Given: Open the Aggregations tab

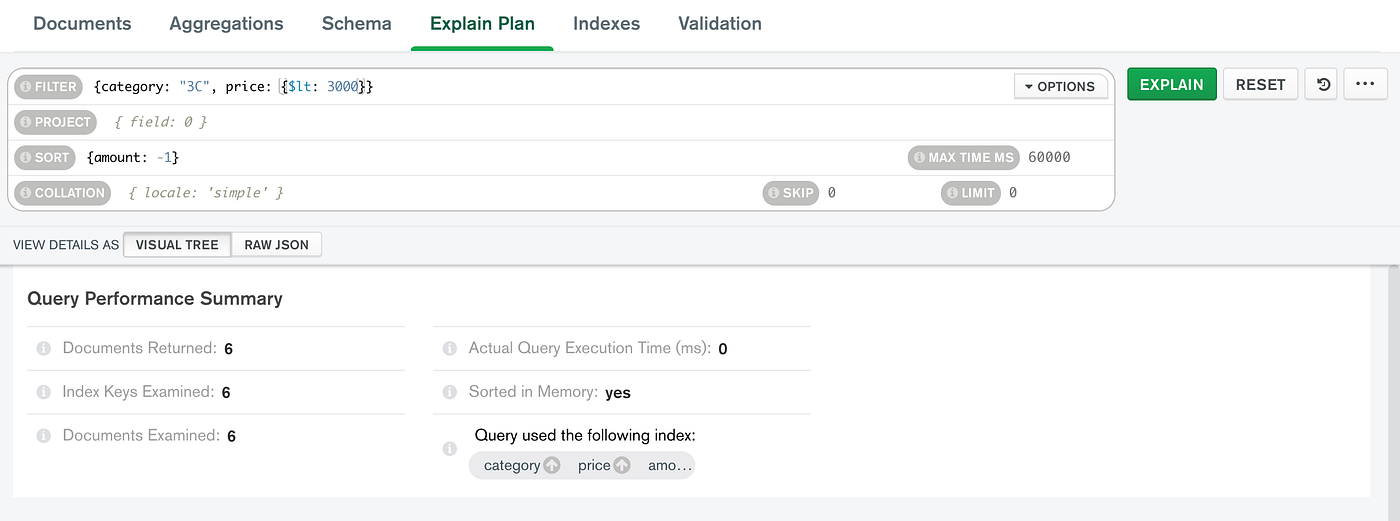Looking at the screenshot, I should click(x=226, y=24).
